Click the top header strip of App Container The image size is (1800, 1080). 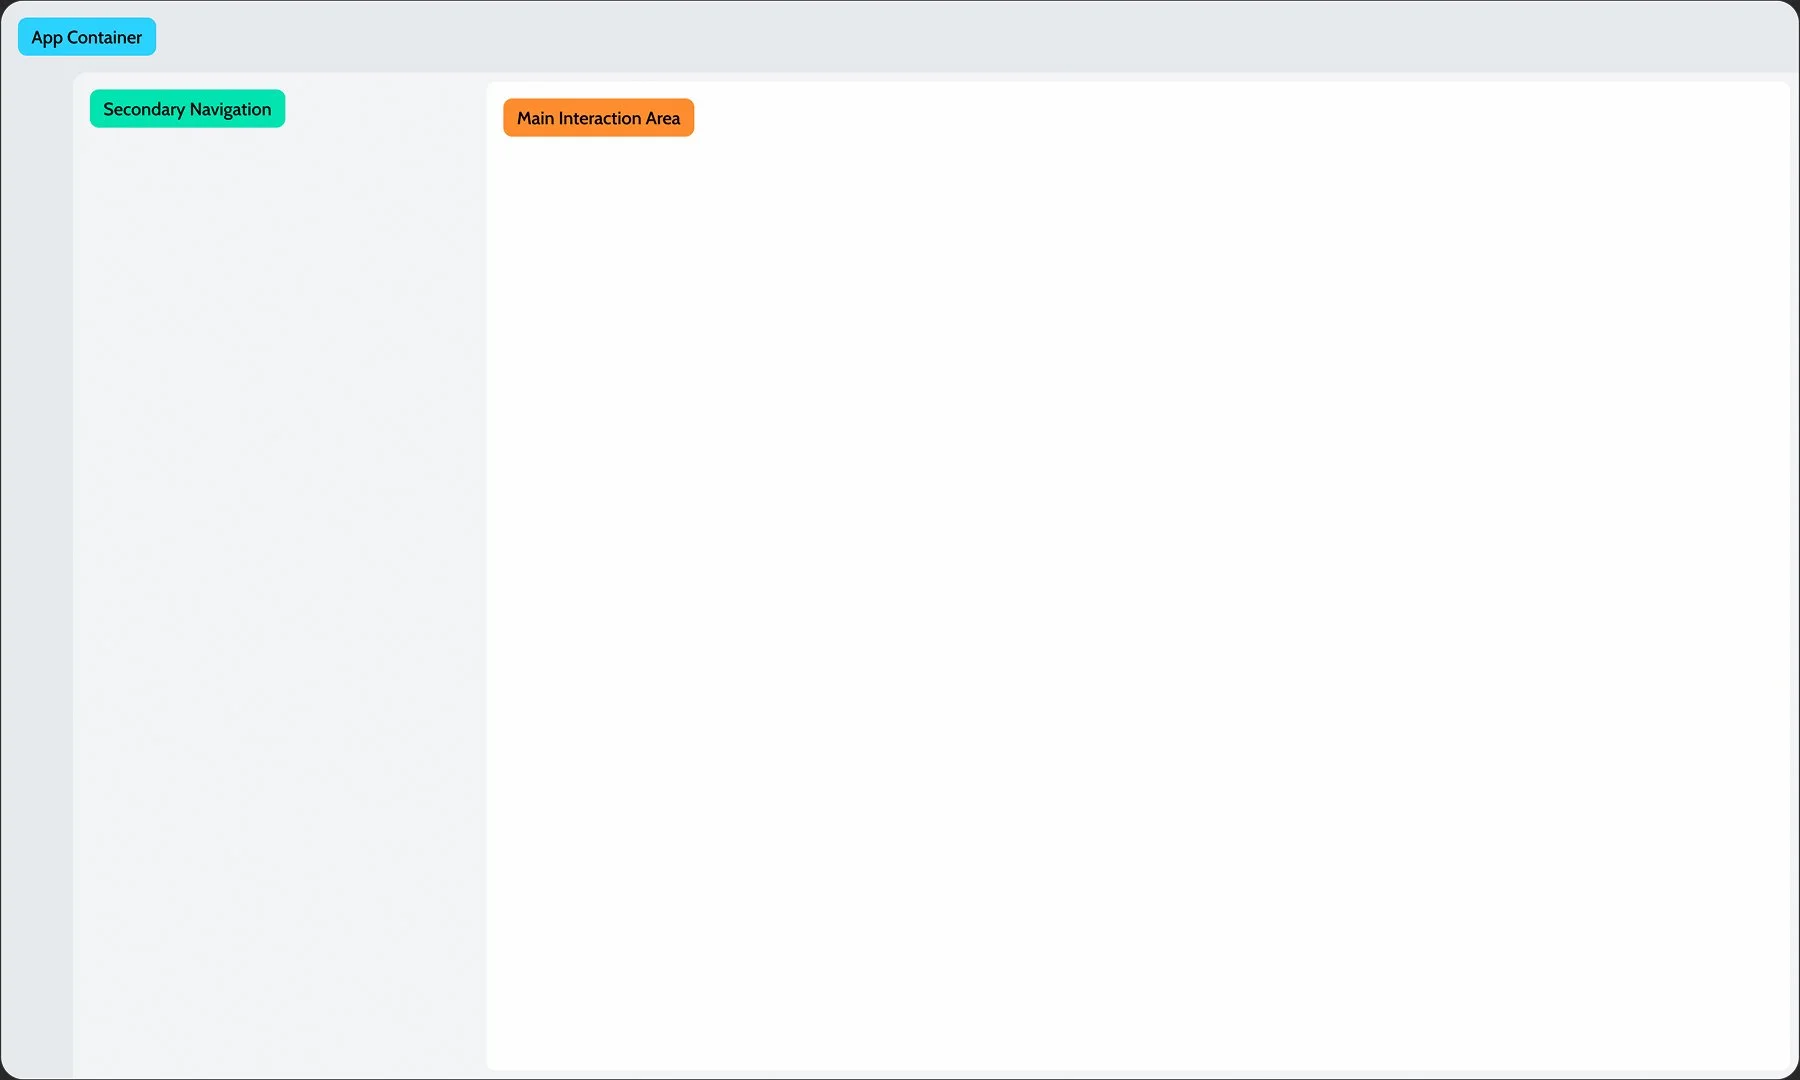[900, 40]
